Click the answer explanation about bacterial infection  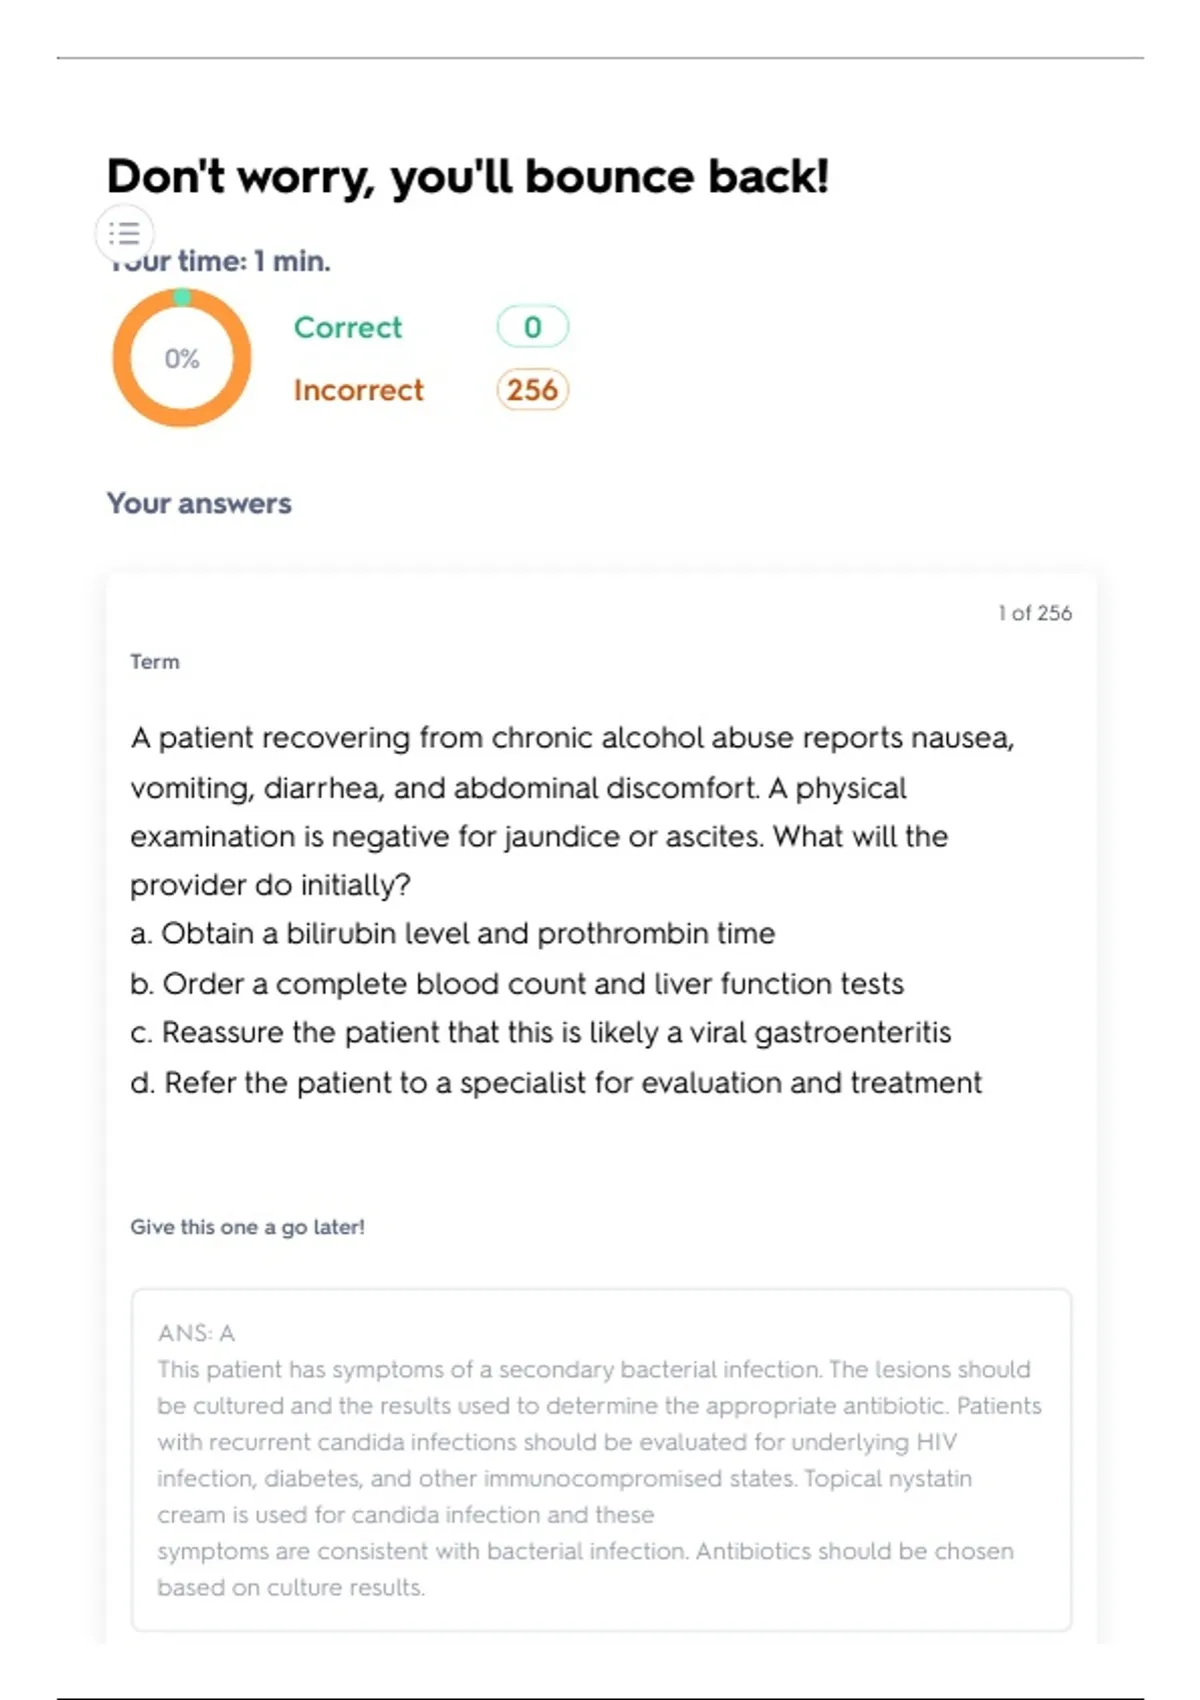point(599,1478)
